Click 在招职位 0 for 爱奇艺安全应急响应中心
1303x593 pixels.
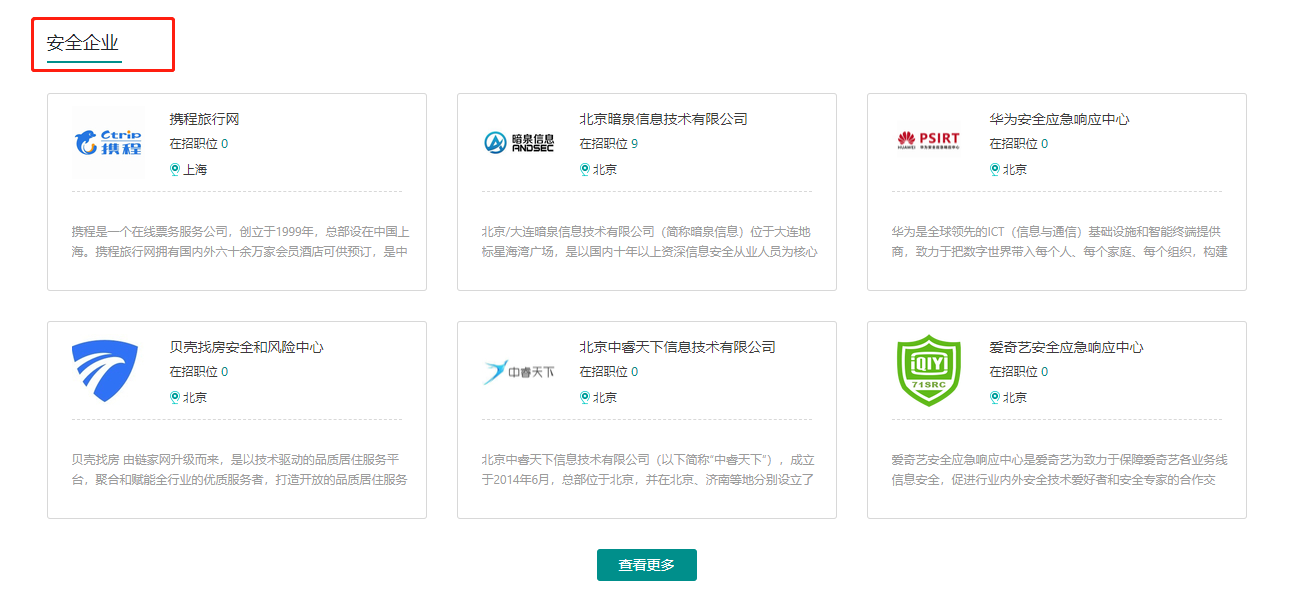pos(1018,372)
